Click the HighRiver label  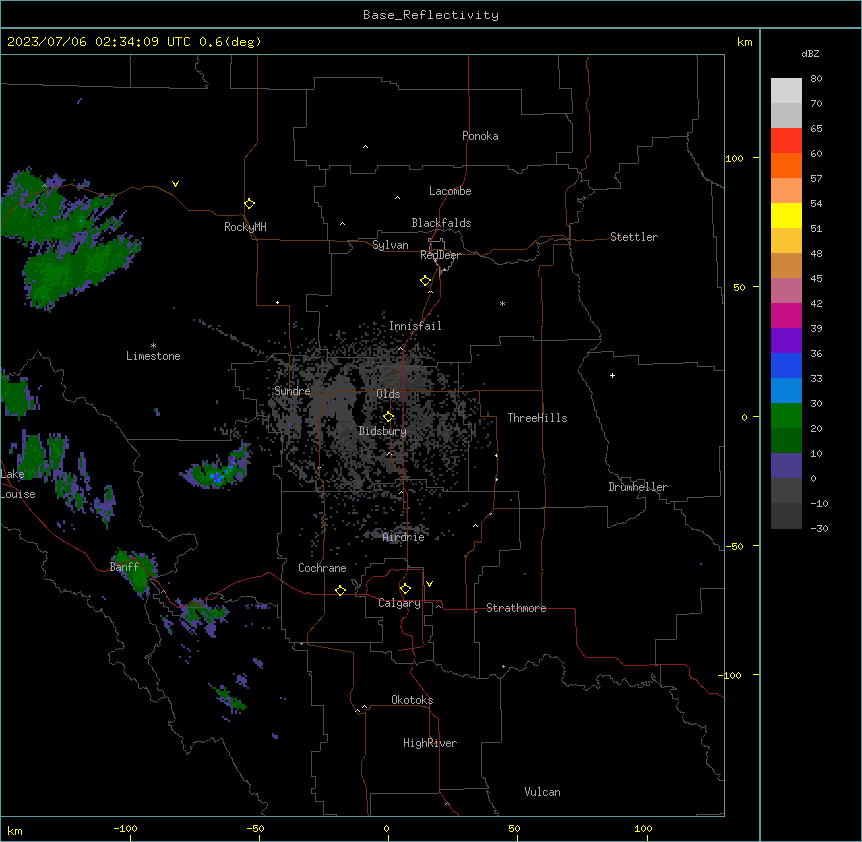(430, 743)
